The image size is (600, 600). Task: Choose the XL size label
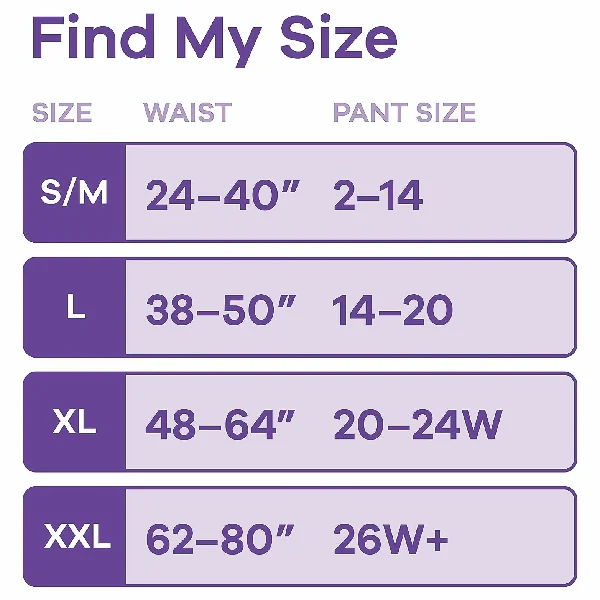coord(75,422)
